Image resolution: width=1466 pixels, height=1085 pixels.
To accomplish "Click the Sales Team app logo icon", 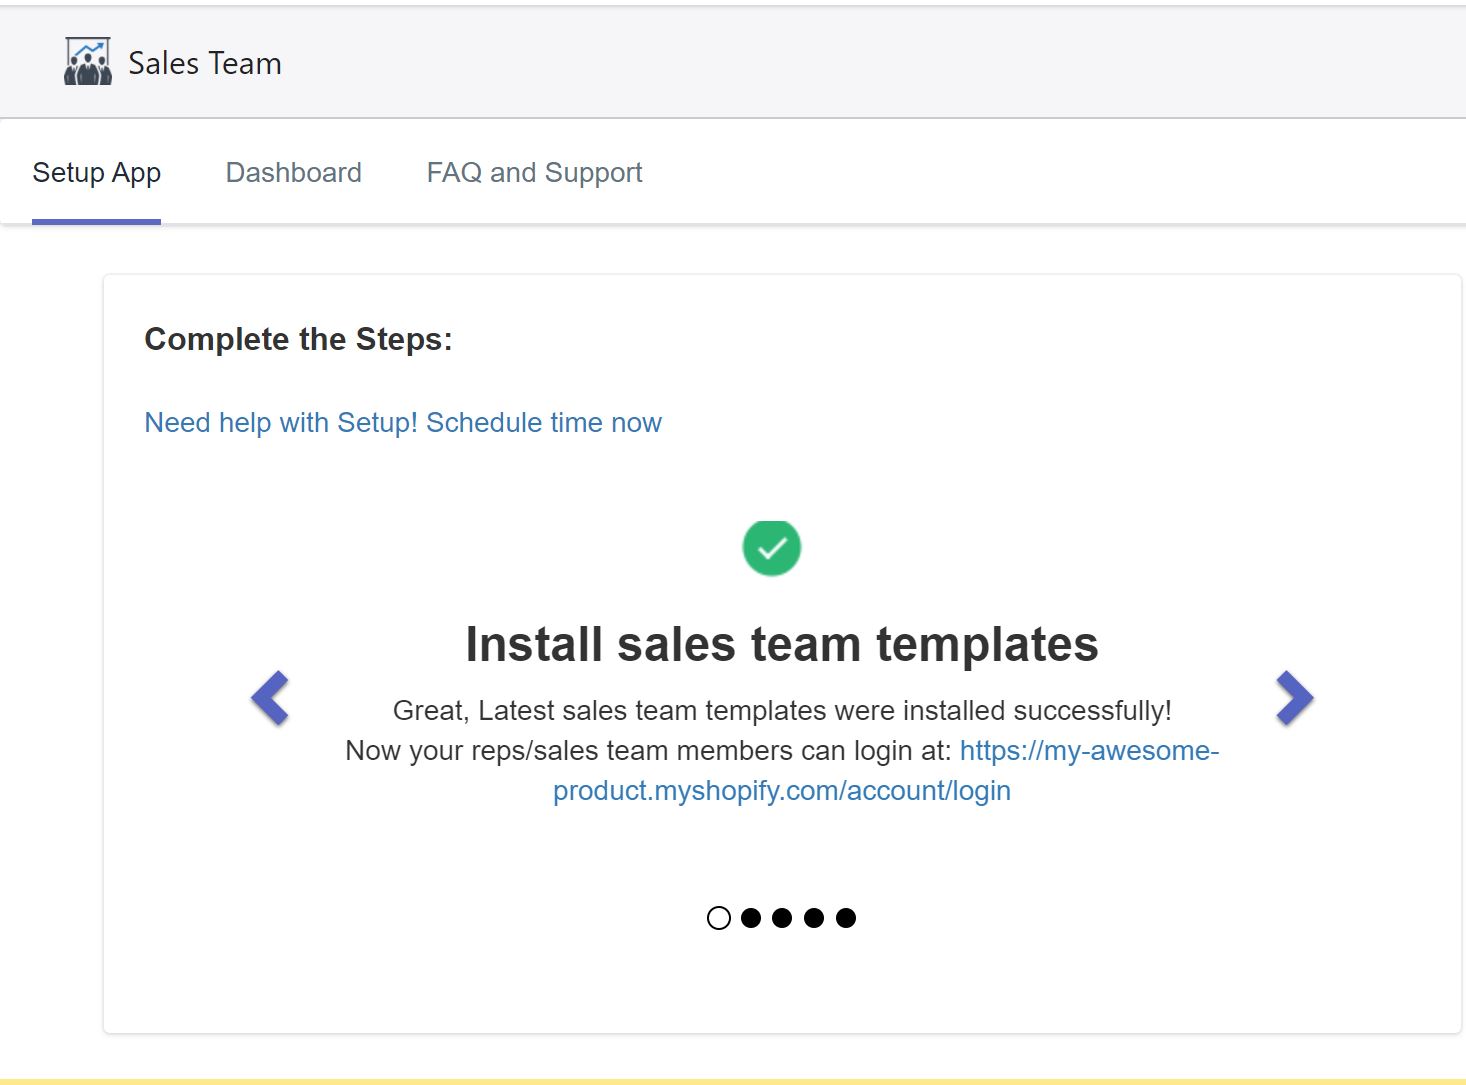I will coord(88,62).
